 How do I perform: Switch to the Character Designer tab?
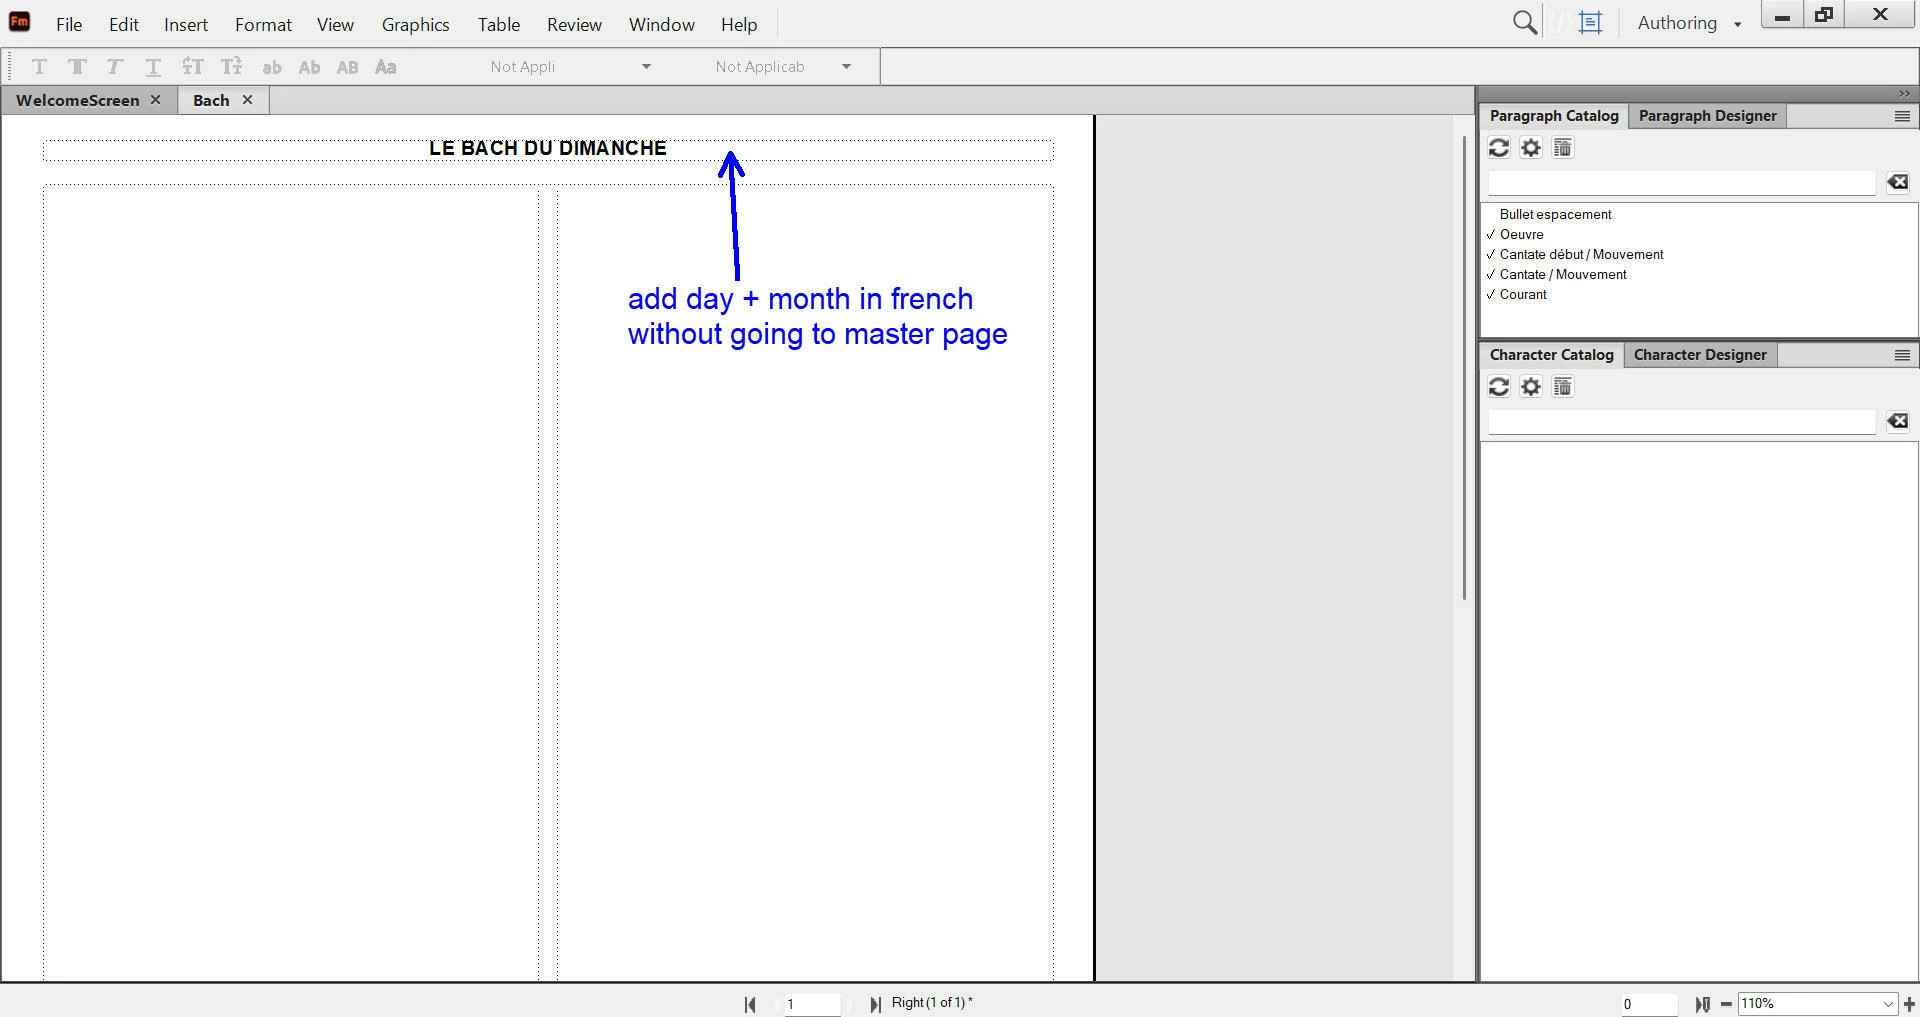pos(1700,355)
